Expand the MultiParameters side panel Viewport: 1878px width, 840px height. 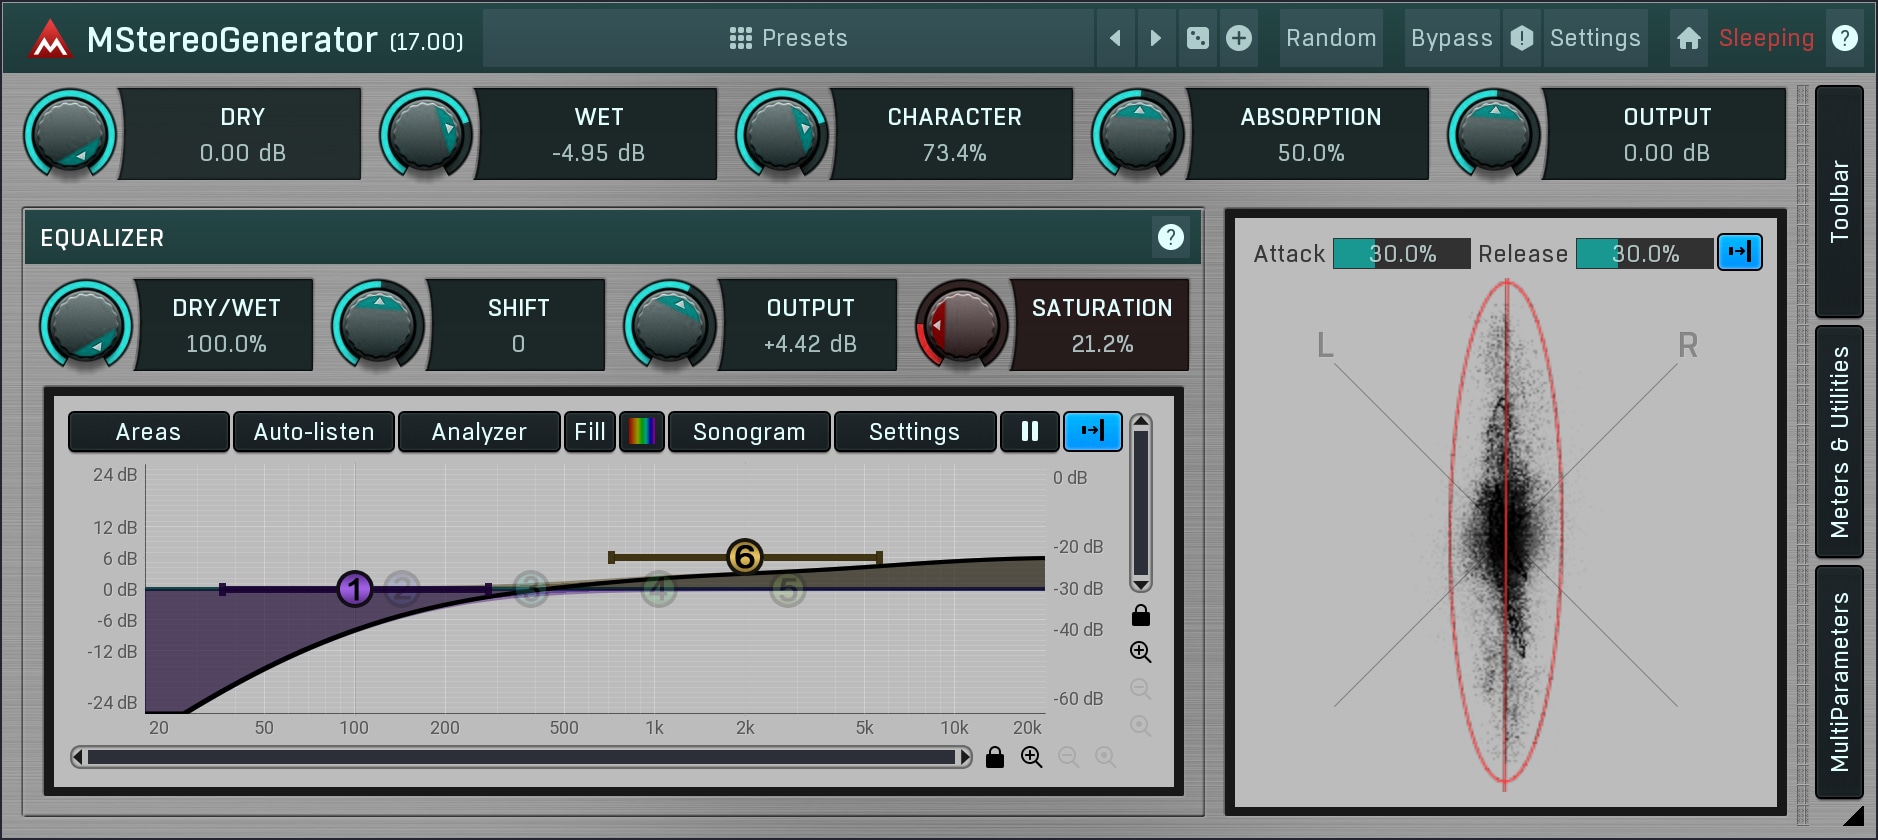point(1838,682)
